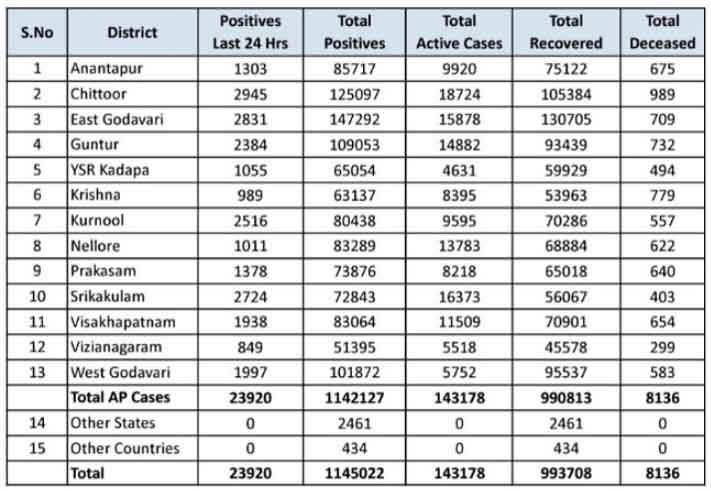The height and width of the screenshot is (491, 711).
Task: Select the grand total positives 1145022
Action: [354, 474]
